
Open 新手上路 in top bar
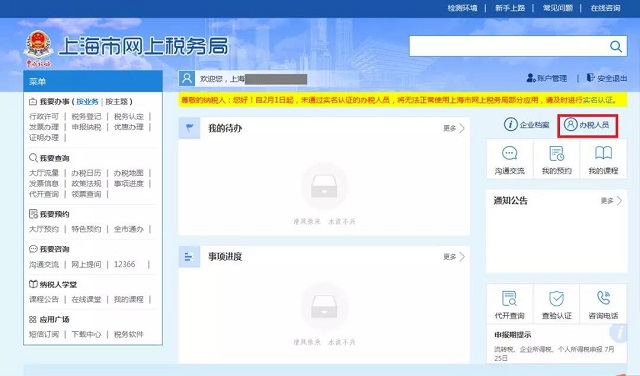point(510,8)
